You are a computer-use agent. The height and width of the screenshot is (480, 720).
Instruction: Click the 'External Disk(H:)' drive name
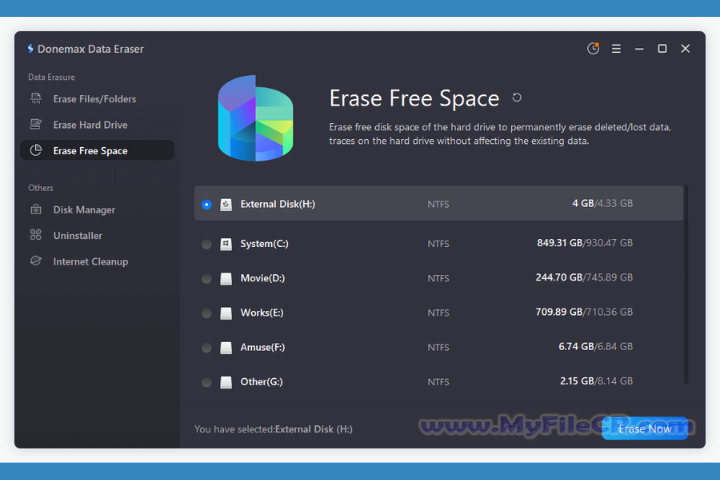coord(278,204)
